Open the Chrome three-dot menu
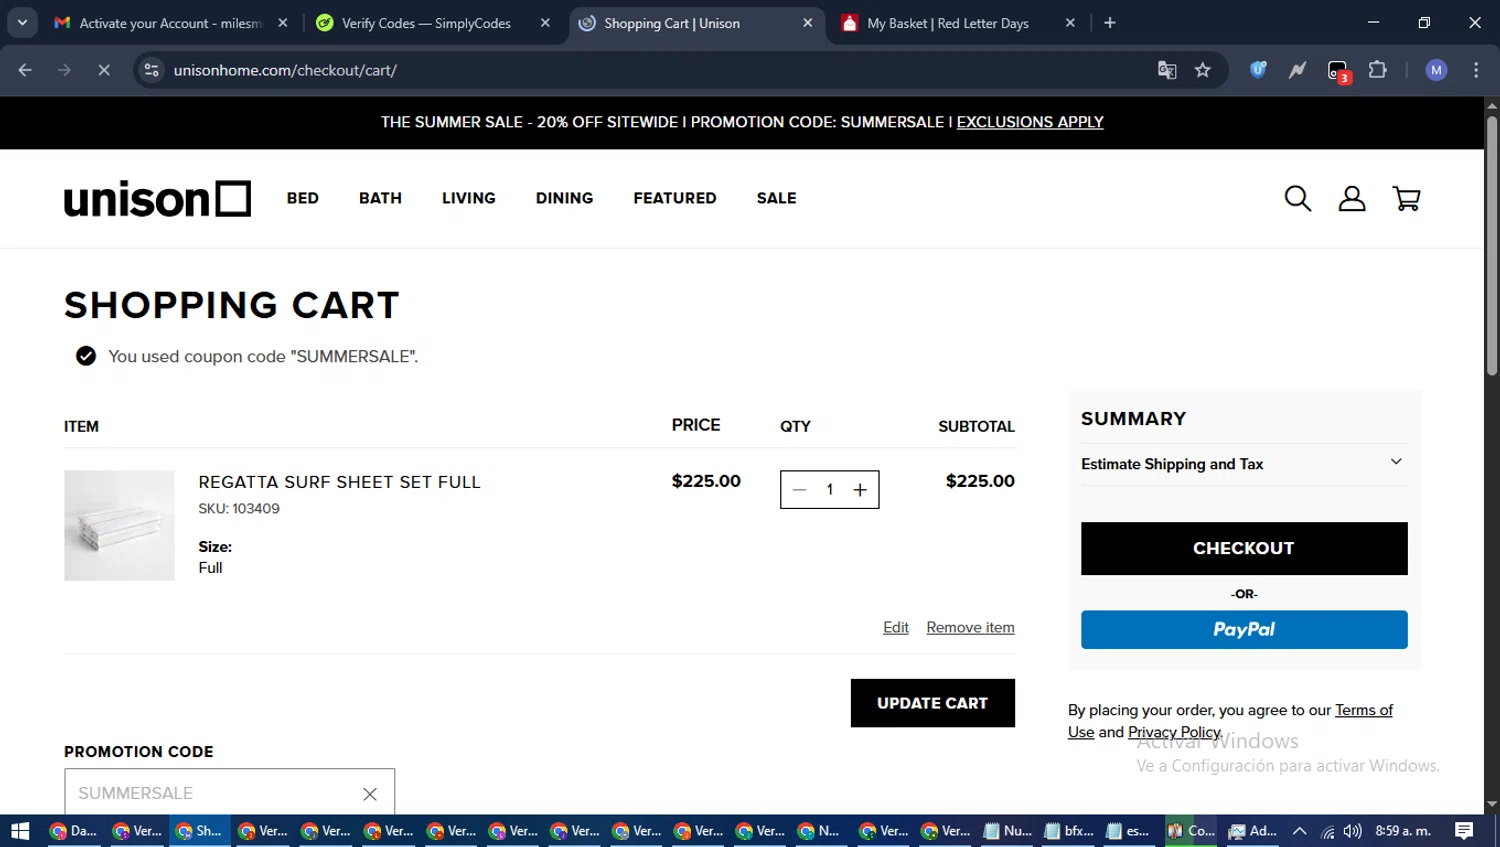Viewport: 1500px width, 847px height. 1476,70
